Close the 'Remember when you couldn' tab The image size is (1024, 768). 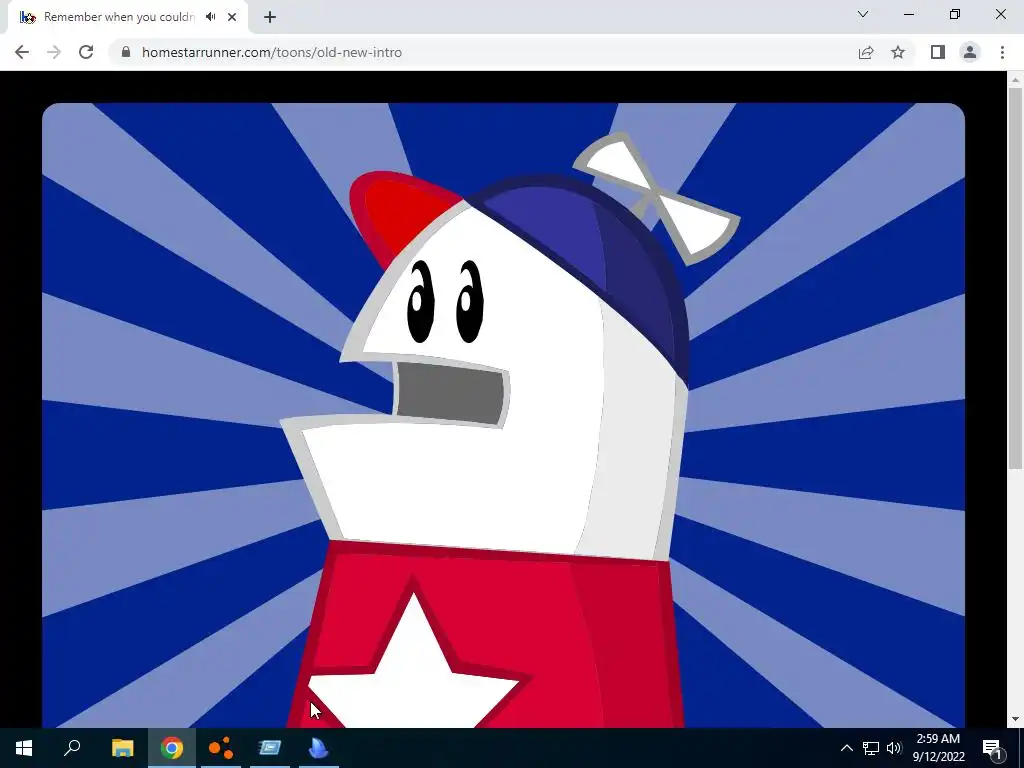click(232, 17)
